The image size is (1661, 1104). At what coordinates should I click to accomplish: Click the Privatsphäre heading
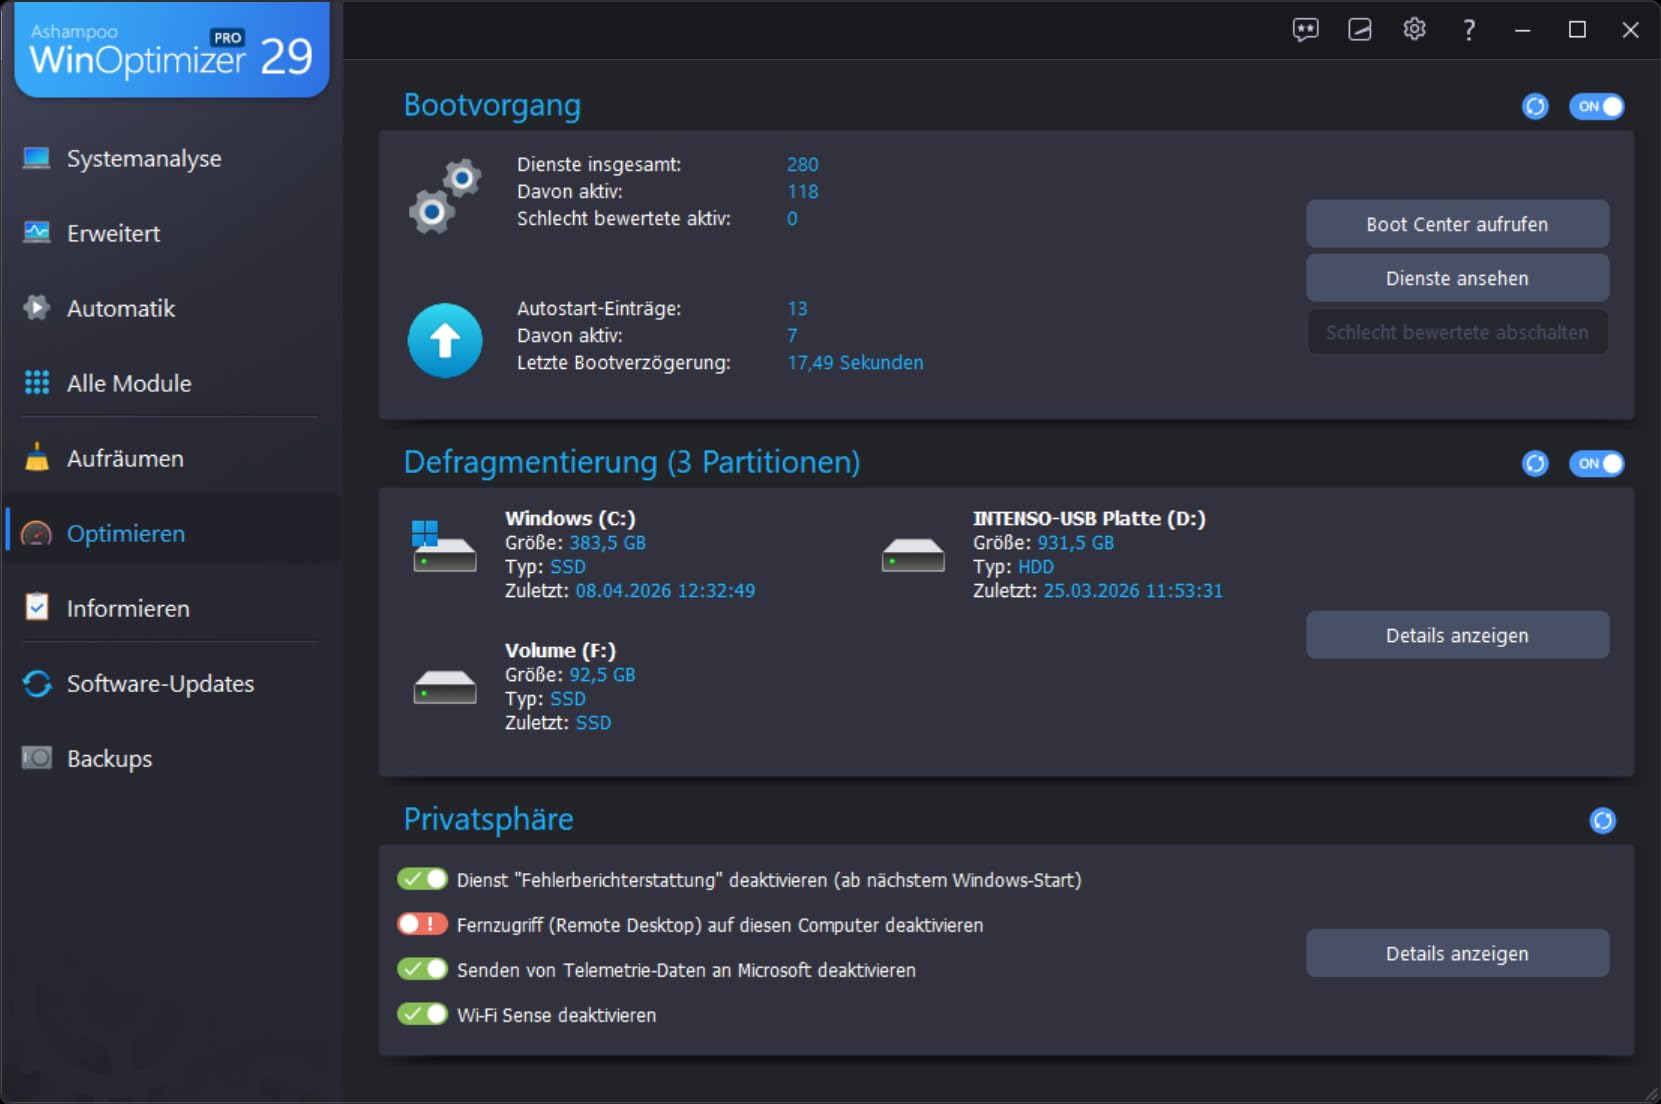[x=488, y=819]
